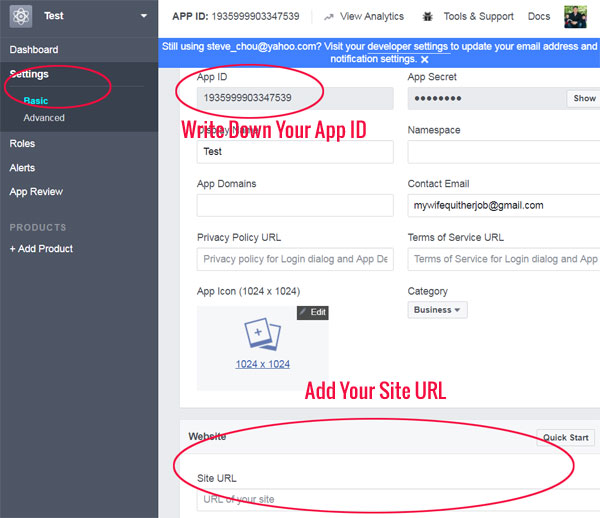Open Basic settings sub-item
The height and width of the screenshot is (518, 600).
click(36, 101)
